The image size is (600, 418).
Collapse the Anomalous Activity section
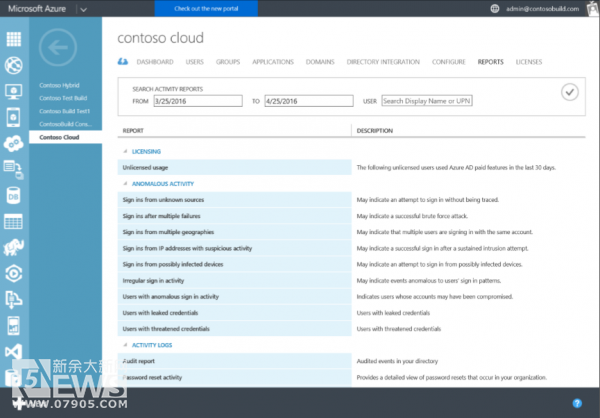pyautogui.click(x=125, y=184)
